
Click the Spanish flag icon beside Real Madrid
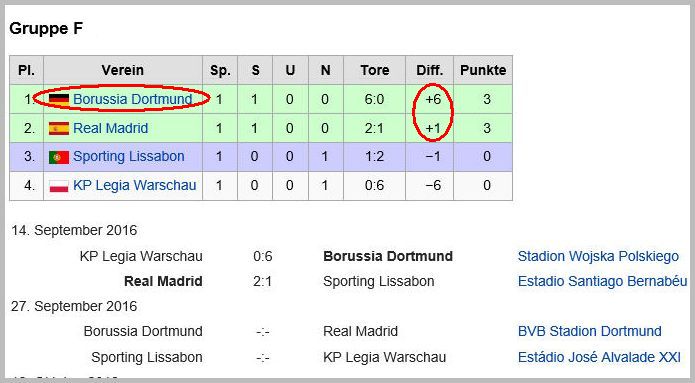point(59,128)
